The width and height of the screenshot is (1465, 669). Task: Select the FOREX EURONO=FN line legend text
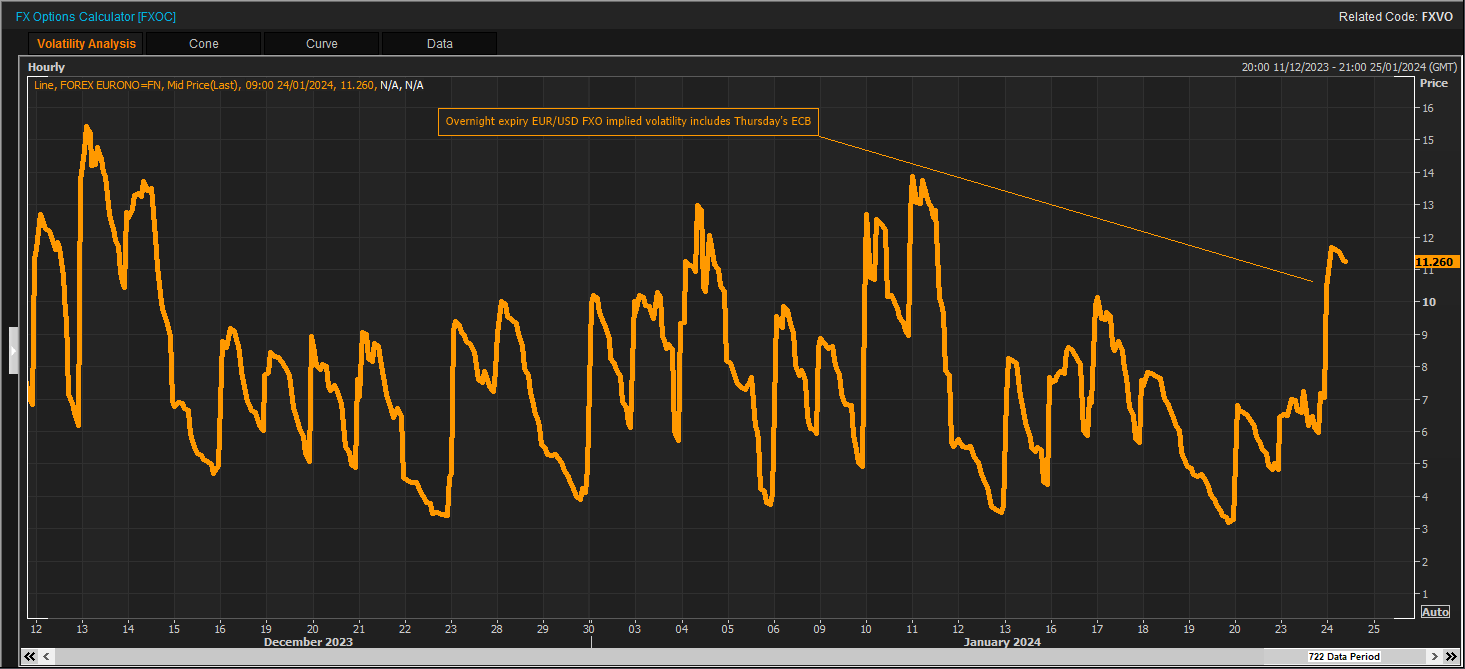136,85
